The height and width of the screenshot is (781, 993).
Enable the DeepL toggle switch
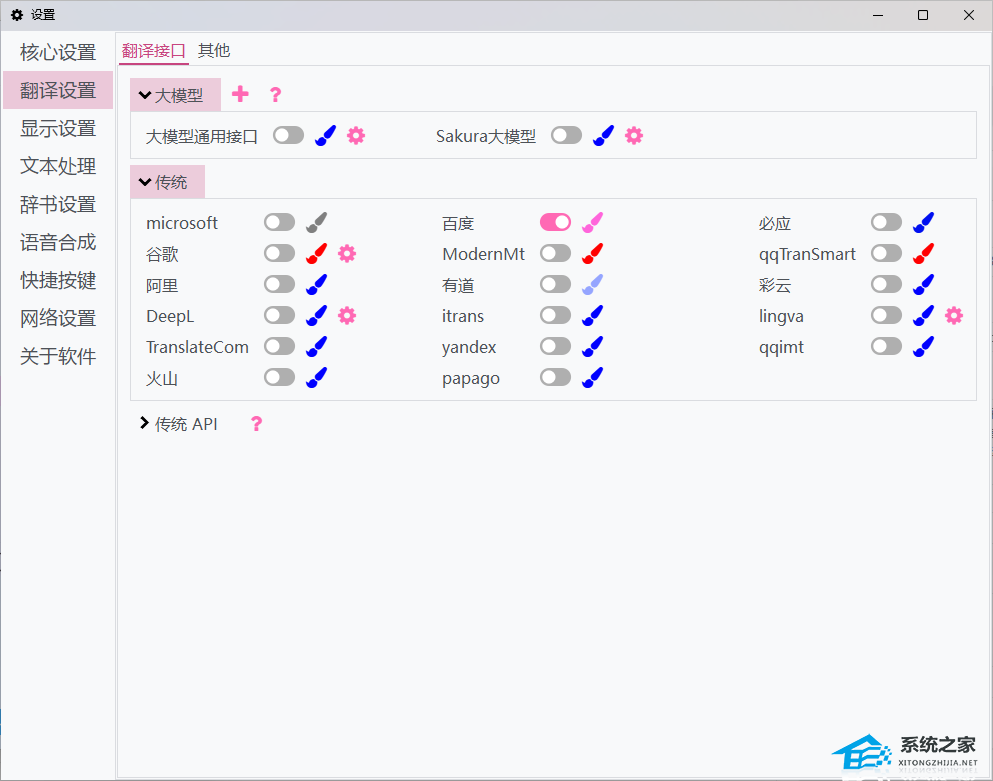click(280, 315)
